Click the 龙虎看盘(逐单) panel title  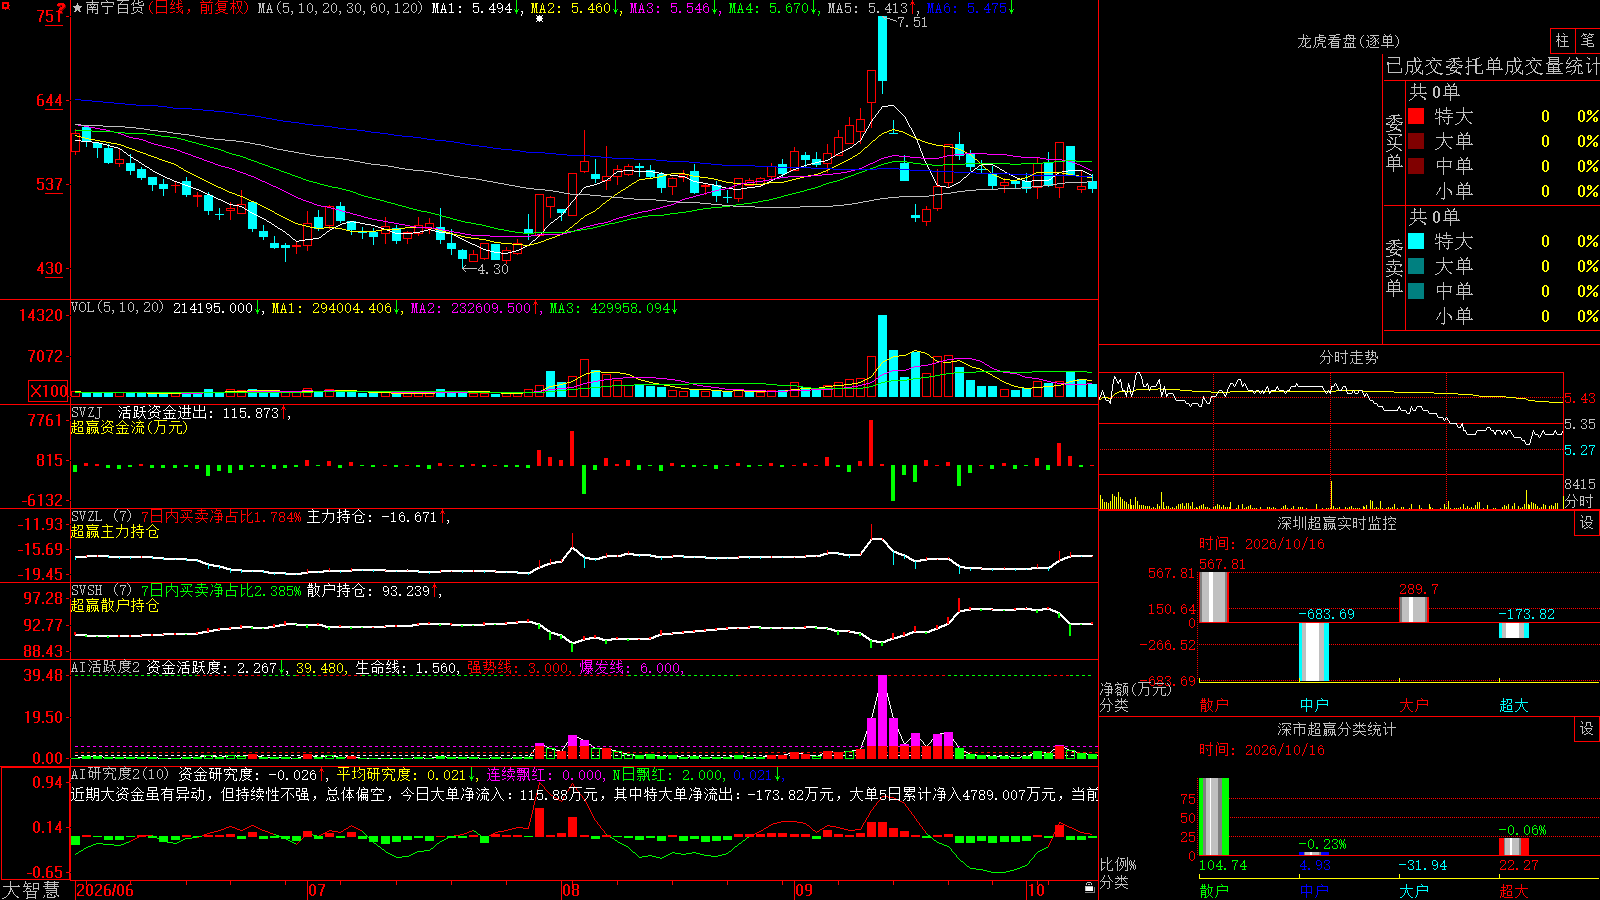point(1349,41)
